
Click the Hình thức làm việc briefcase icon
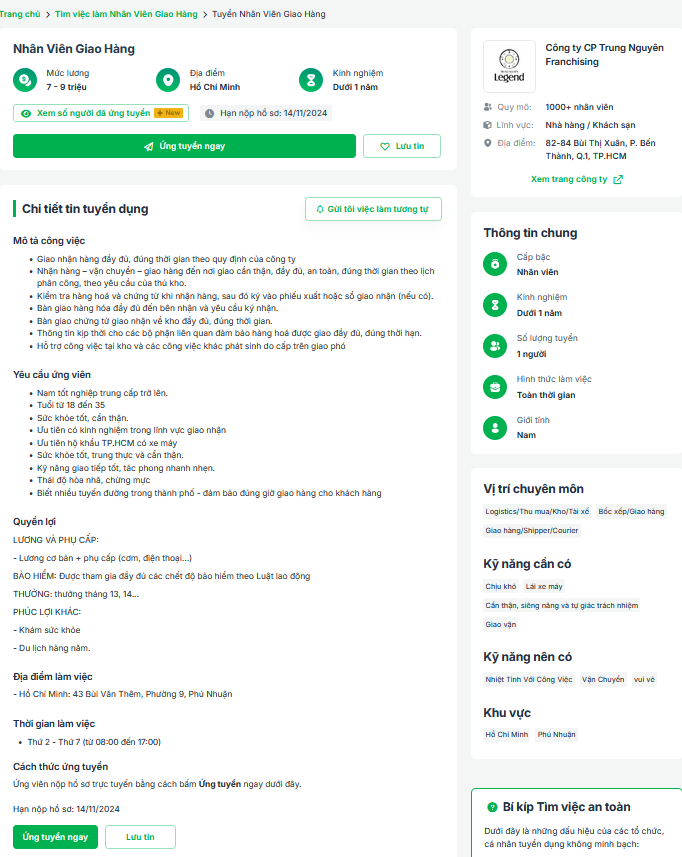[x=495, y=387]
